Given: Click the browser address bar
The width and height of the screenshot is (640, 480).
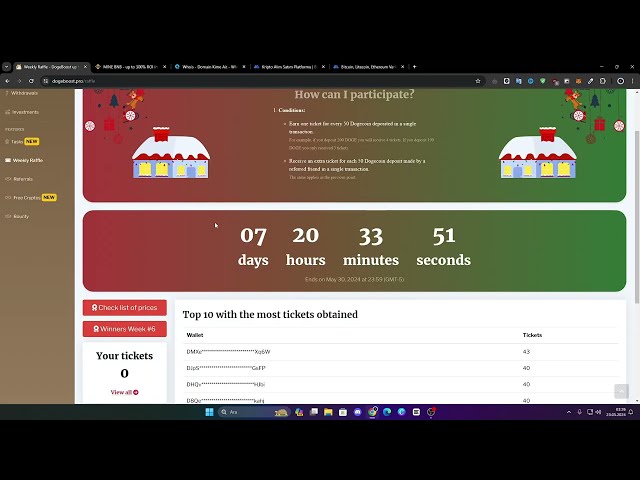Looking at the screenshot, I should point(250,80).
